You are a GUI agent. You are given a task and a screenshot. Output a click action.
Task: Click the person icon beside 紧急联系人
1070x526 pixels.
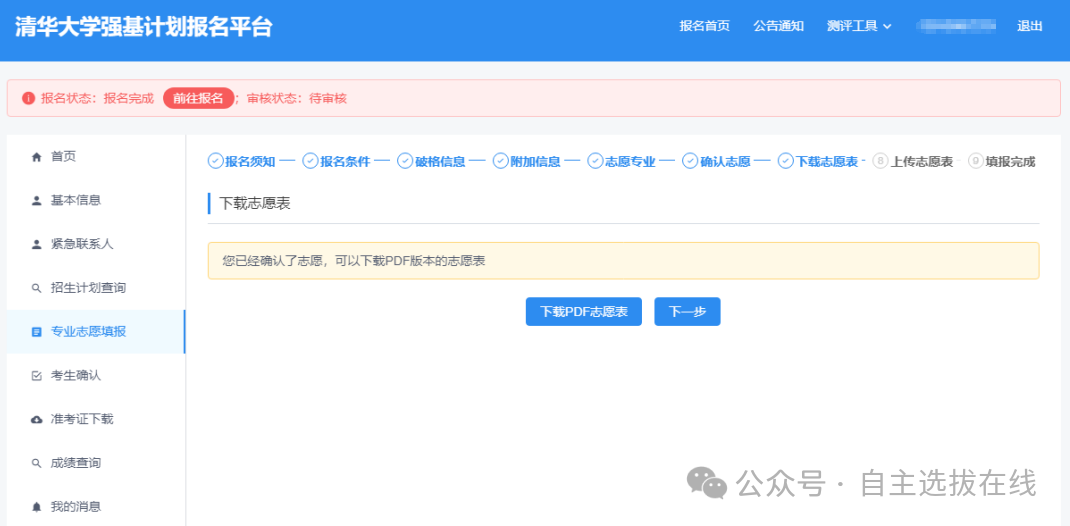coord(37,244)
